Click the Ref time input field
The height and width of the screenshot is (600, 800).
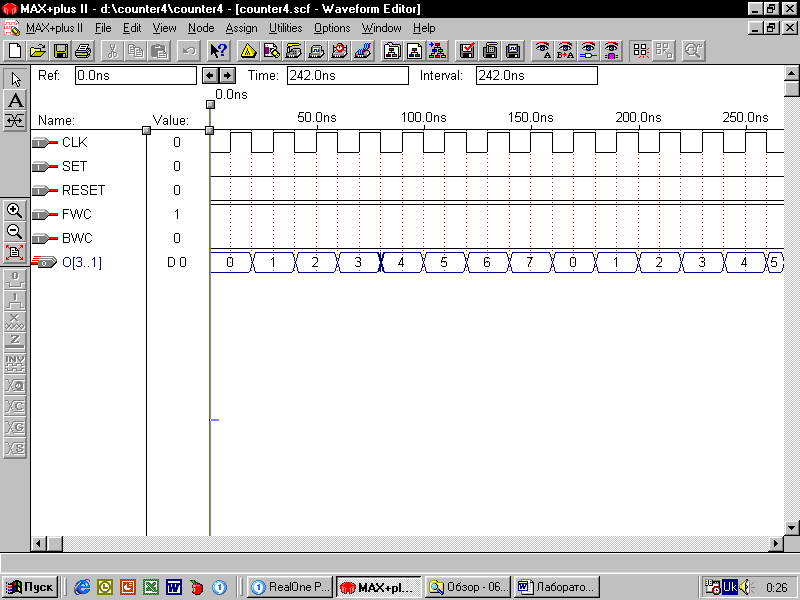click(x=135, y=75)
